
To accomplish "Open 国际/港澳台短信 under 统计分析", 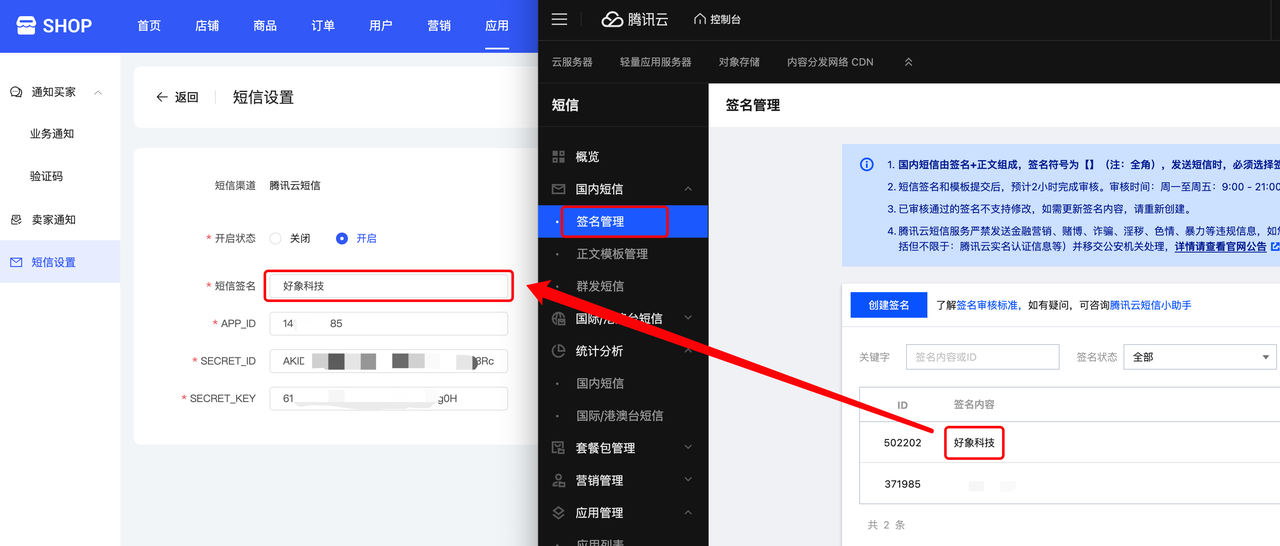I will coord(620,415).
